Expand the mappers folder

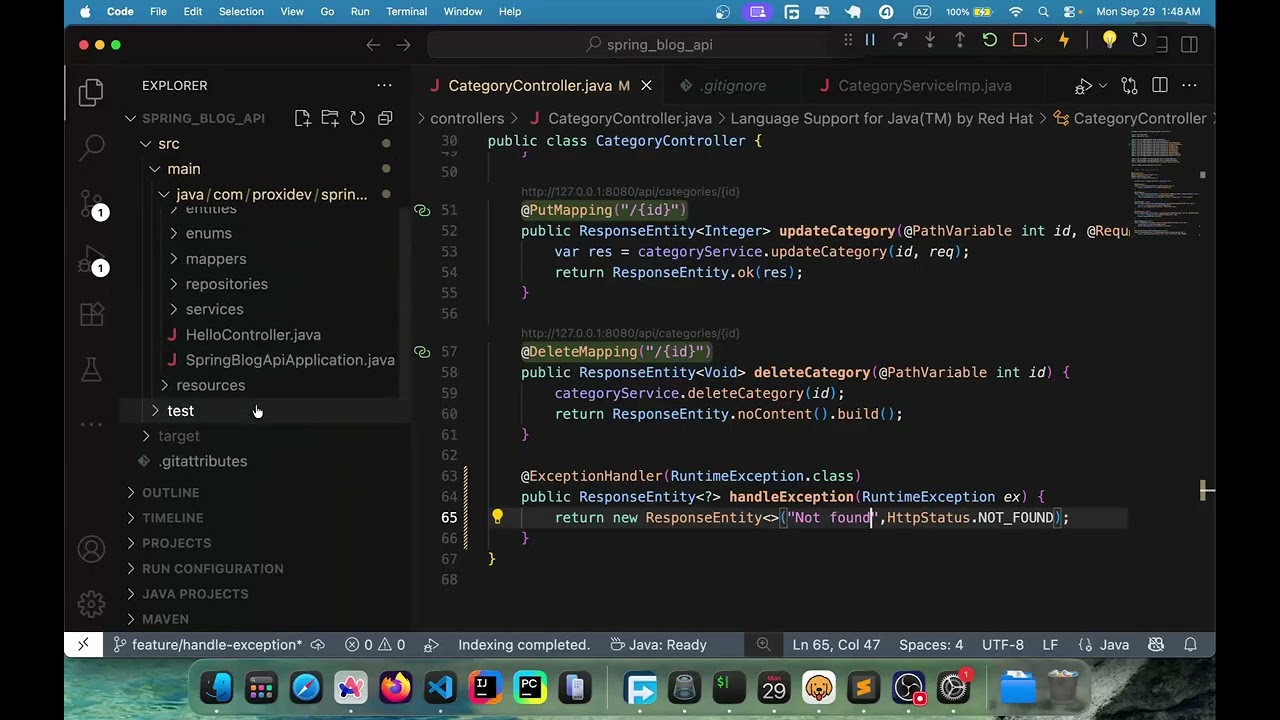174,259
